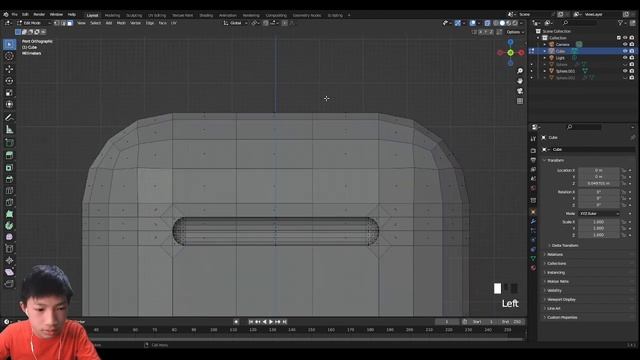Expand the Camera item in outliner

[545, 44]
